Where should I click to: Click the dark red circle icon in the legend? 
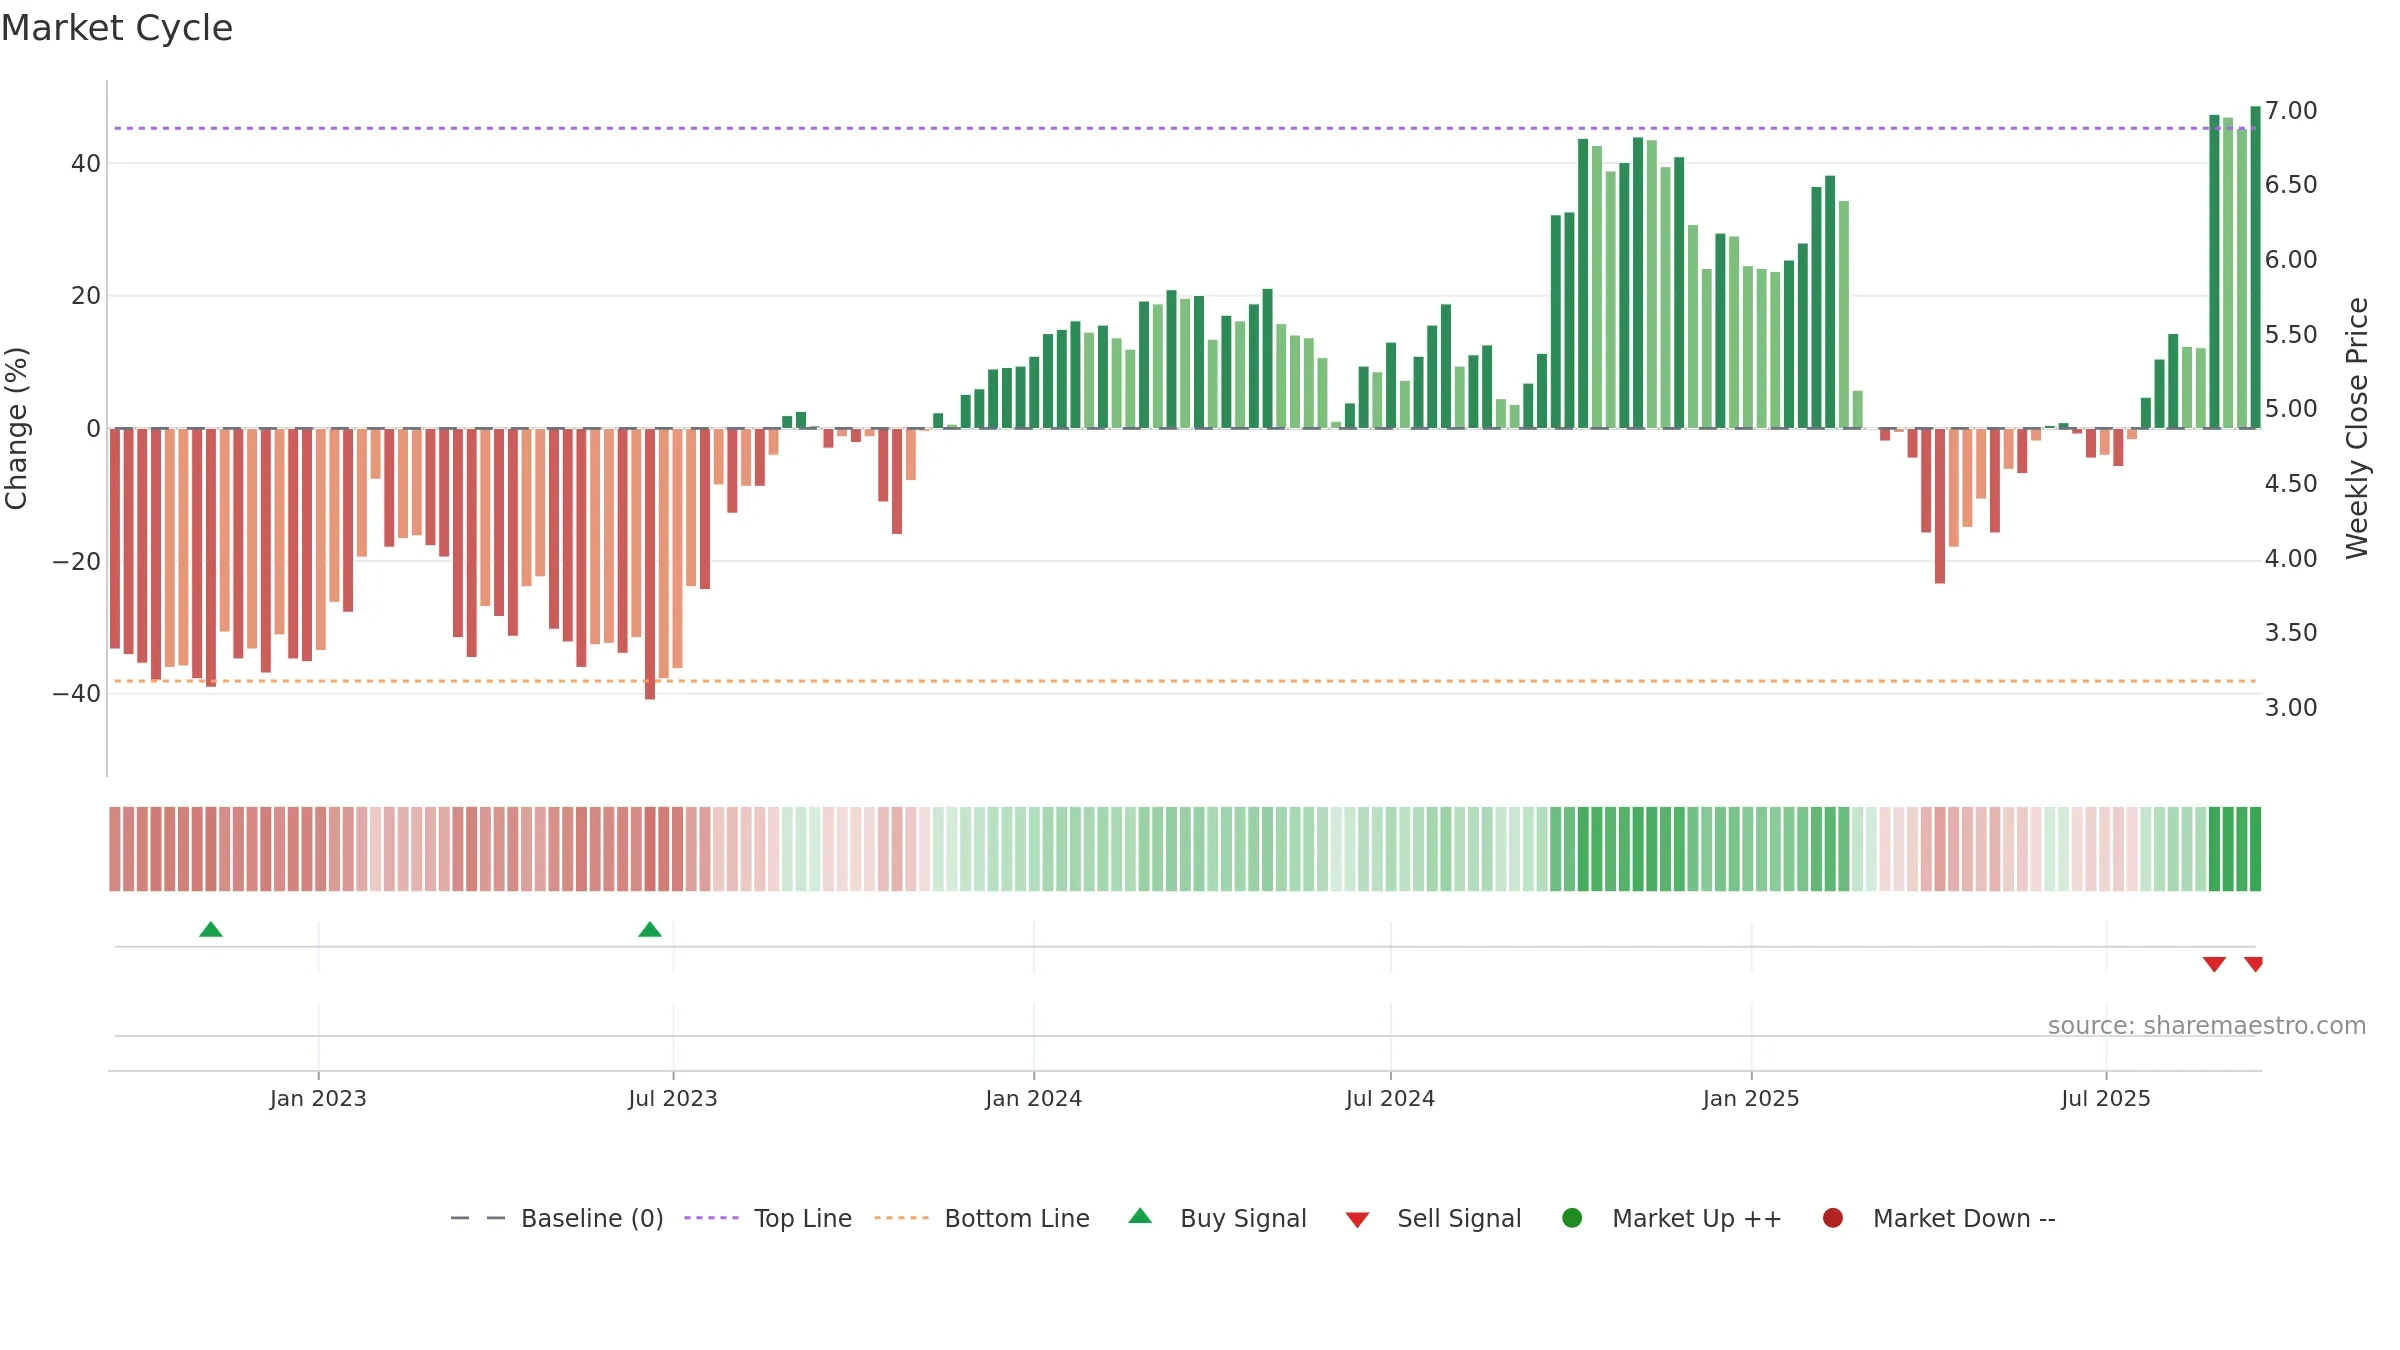(1833, 1218)
